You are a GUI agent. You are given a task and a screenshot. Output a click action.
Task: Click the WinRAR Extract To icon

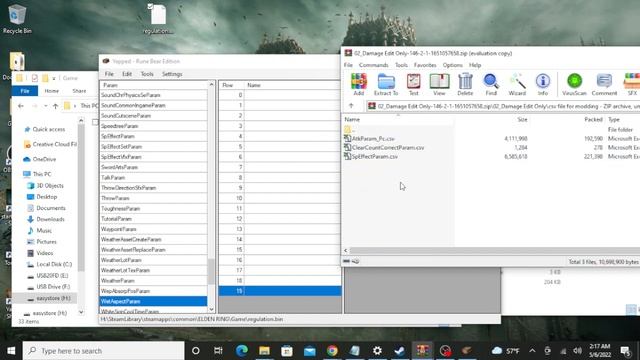pos(386,84)
